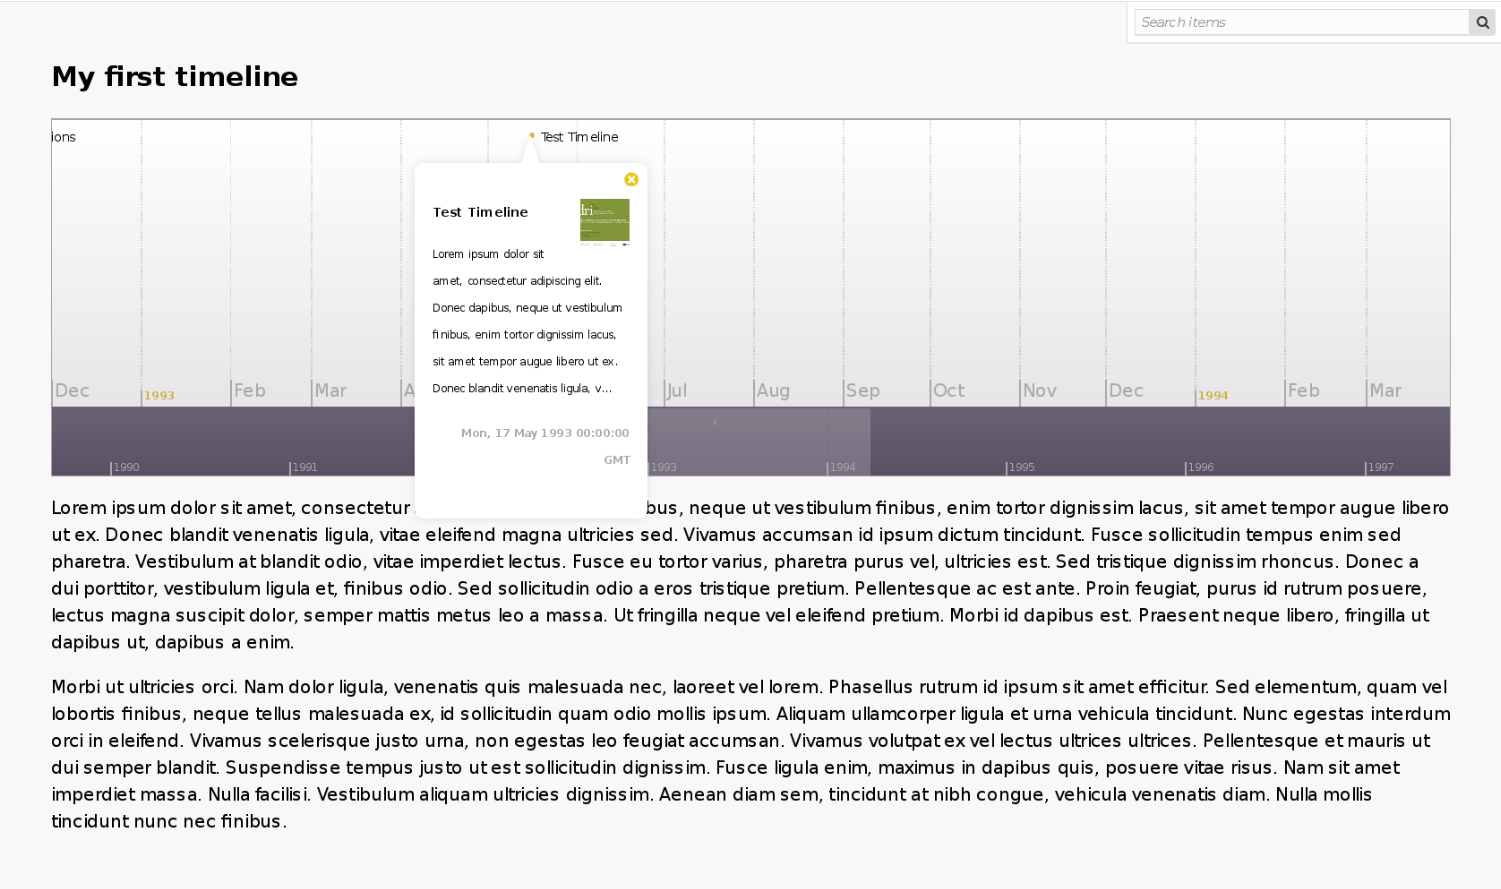Click the Lorem ipsum text inside popup
Viewport: 1501px width, 889px height.
(527, 321)
